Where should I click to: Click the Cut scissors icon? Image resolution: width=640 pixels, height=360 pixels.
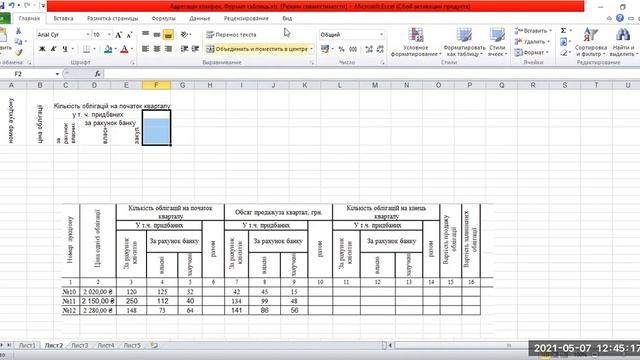(x=18, y=31)
